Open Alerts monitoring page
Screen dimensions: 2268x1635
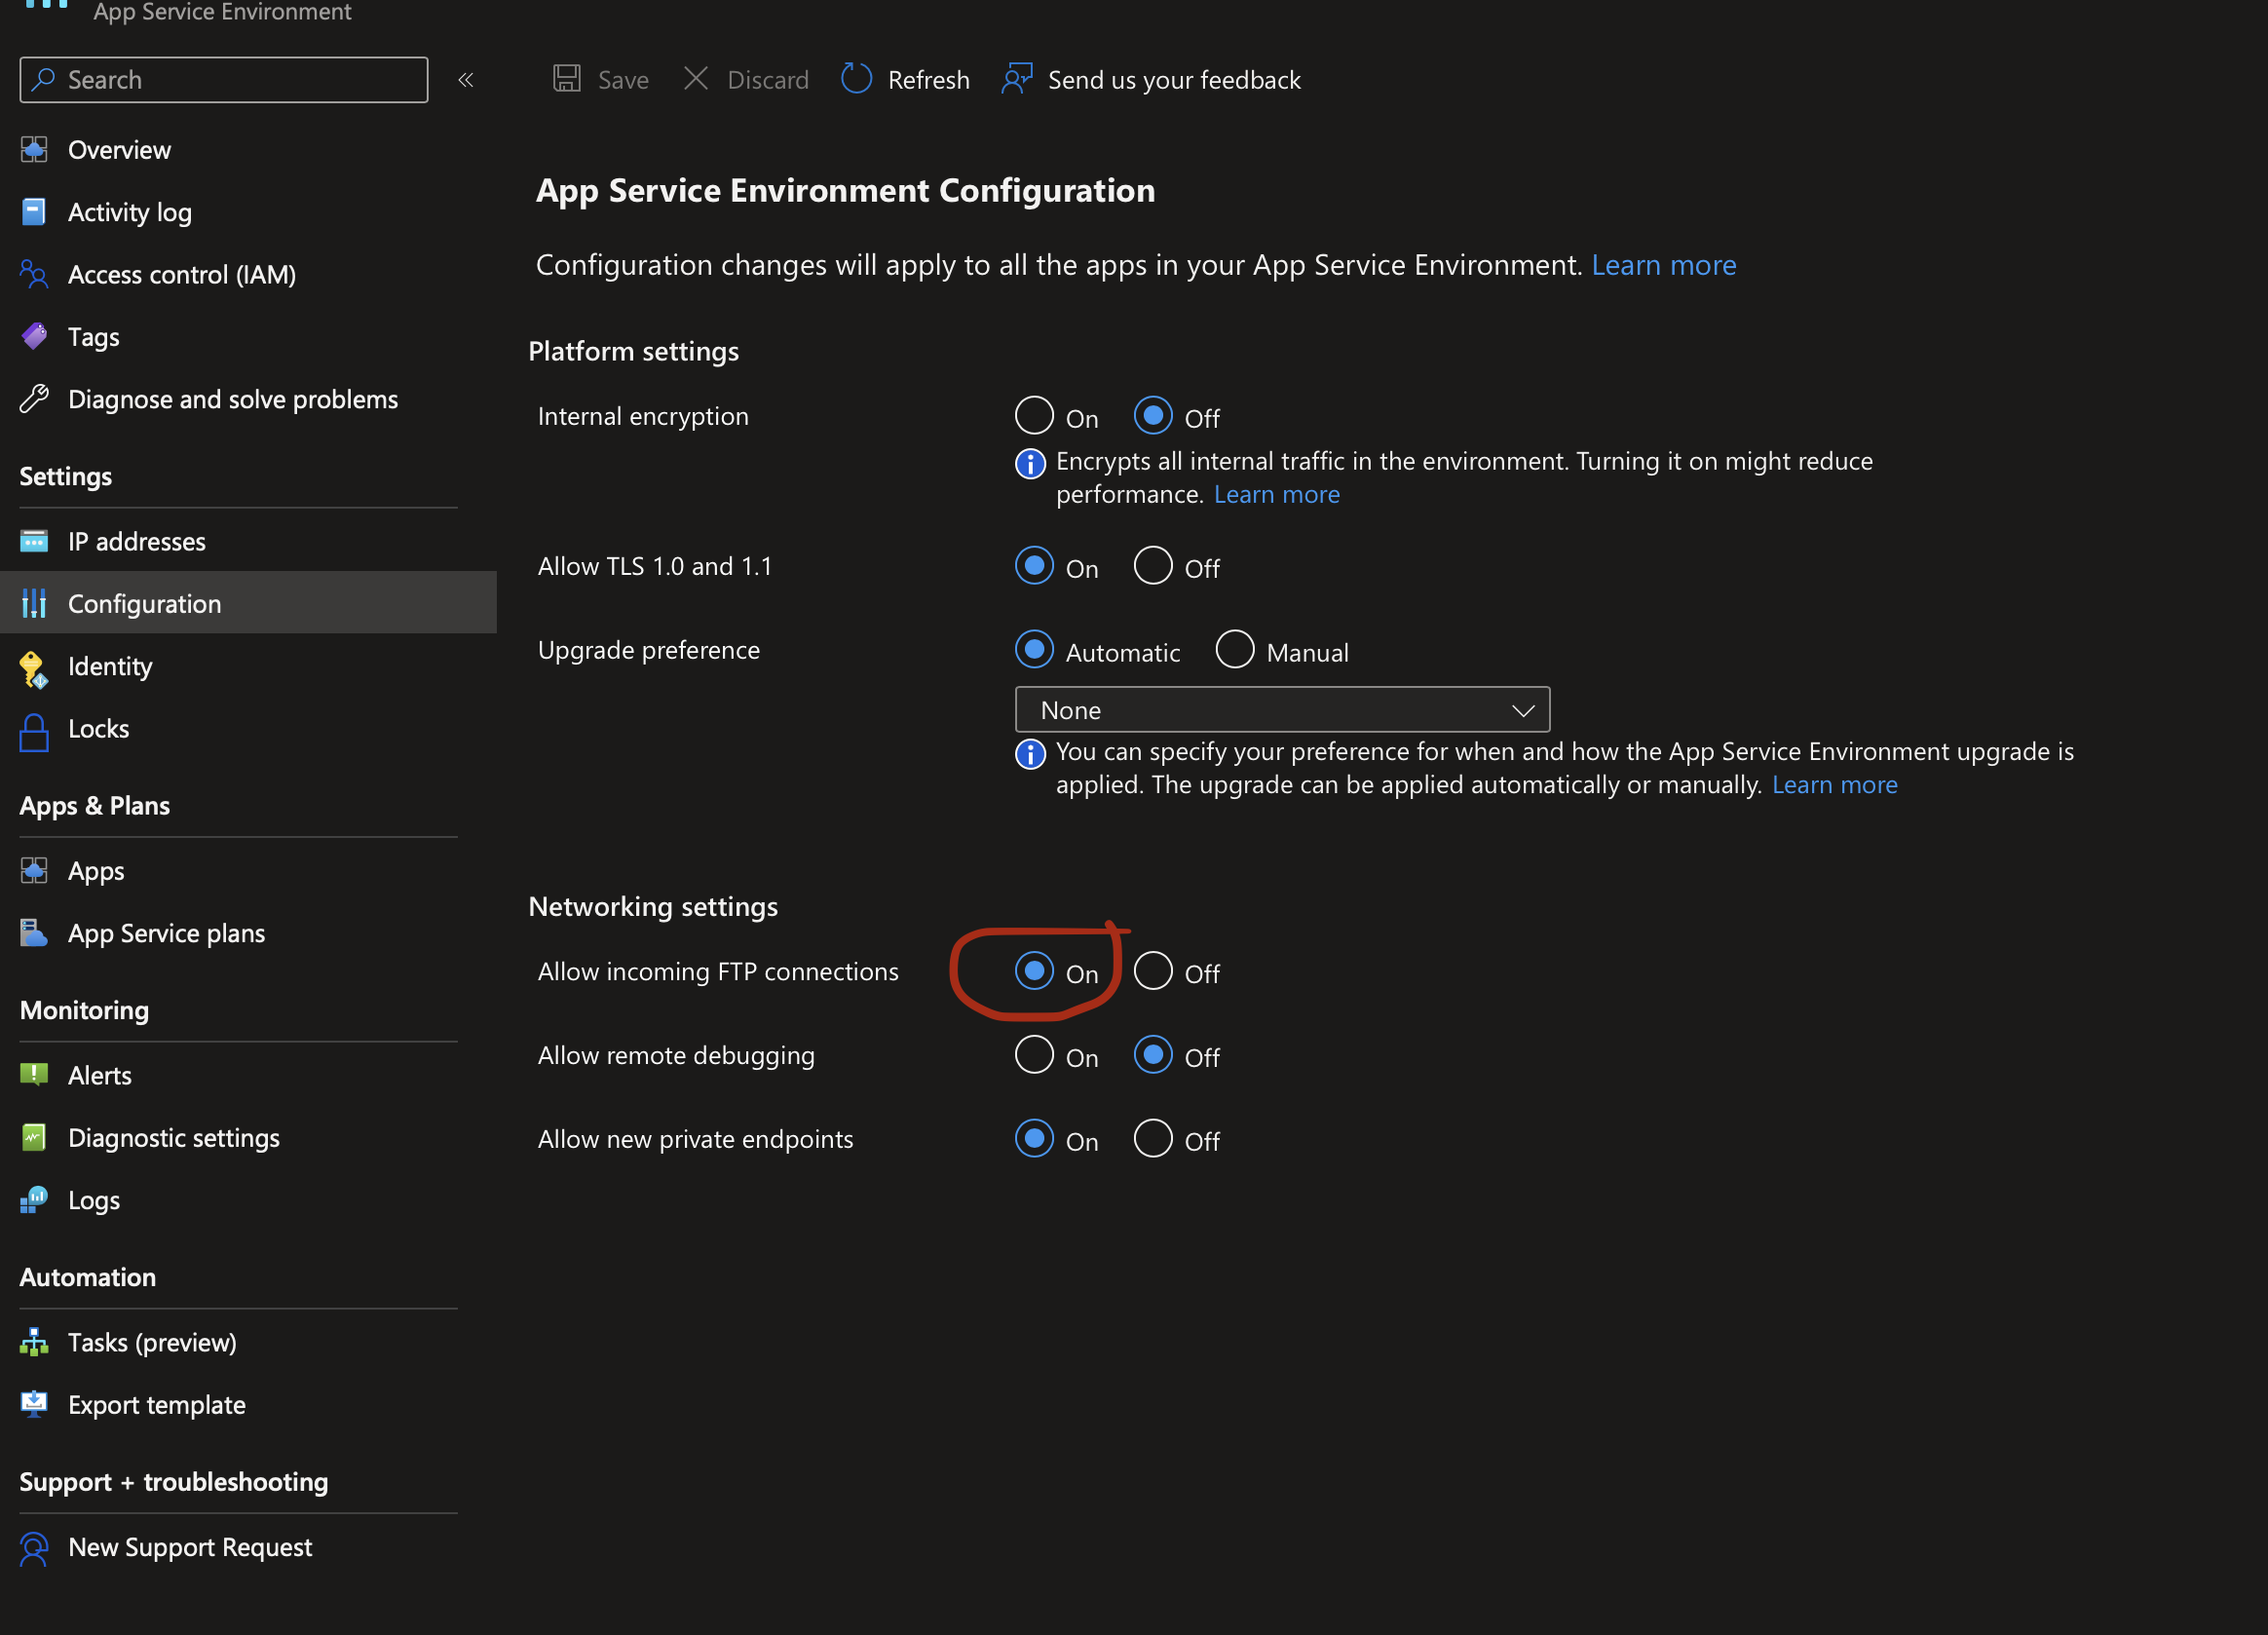tap(100, 1075)
